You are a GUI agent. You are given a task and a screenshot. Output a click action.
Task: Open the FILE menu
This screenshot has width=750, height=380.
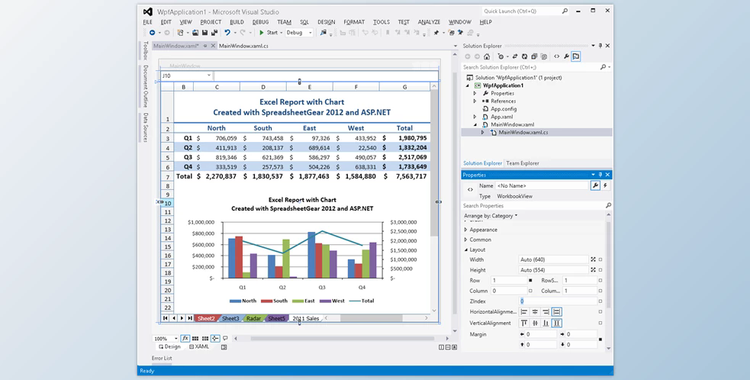(147, 22)
